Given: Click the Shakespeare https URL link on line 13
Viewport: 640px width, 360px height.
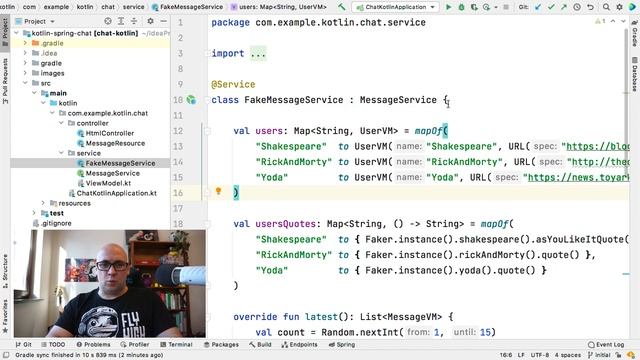Looking at the screenshot, I should pyautogui.click(x=598, y=147).
